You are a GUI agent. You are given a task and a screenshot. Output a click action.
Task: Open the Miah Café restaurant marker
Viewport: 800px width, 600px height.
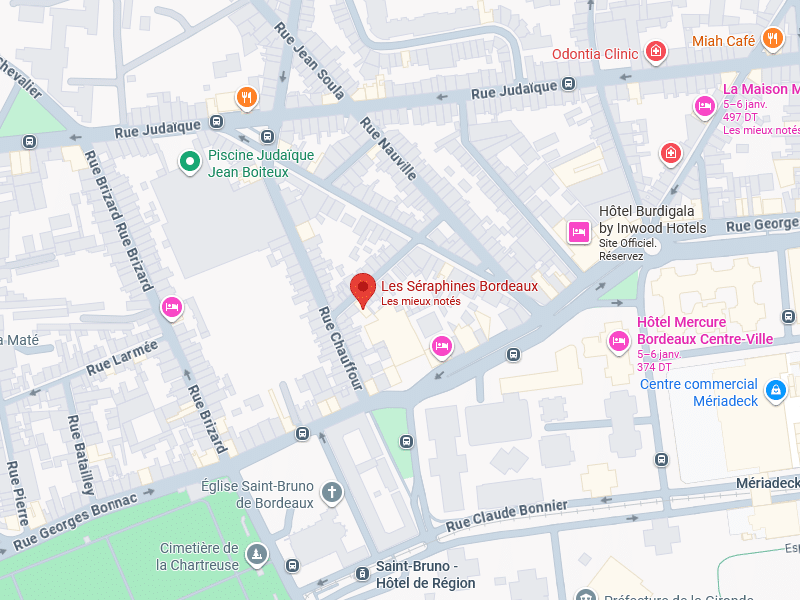click(772, 39)
